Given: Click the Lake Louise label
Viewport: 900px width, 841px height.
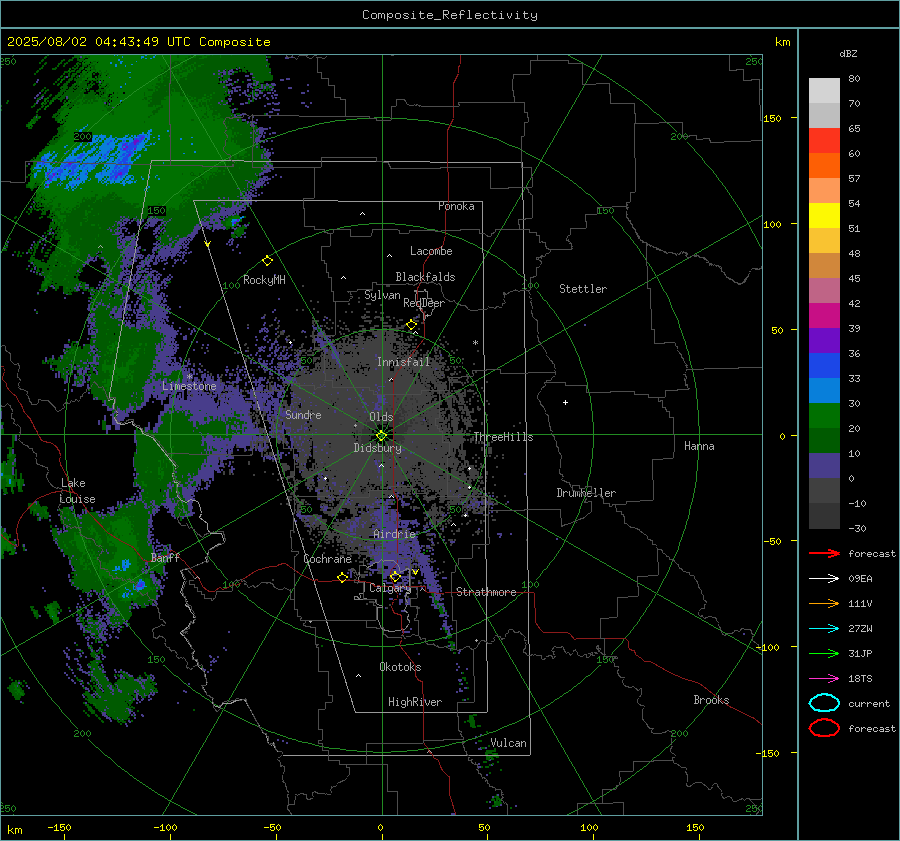Looking at the screenshot, I should click(x=77, y=491).
